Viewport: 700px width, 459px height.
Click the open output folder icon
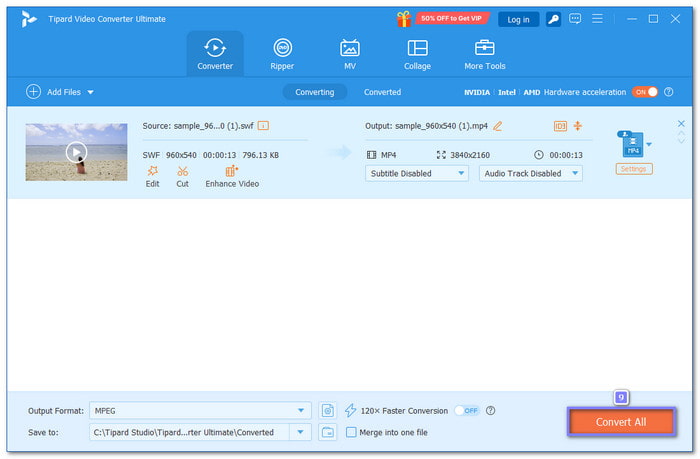pyautogui.click(x=328, y=432)
